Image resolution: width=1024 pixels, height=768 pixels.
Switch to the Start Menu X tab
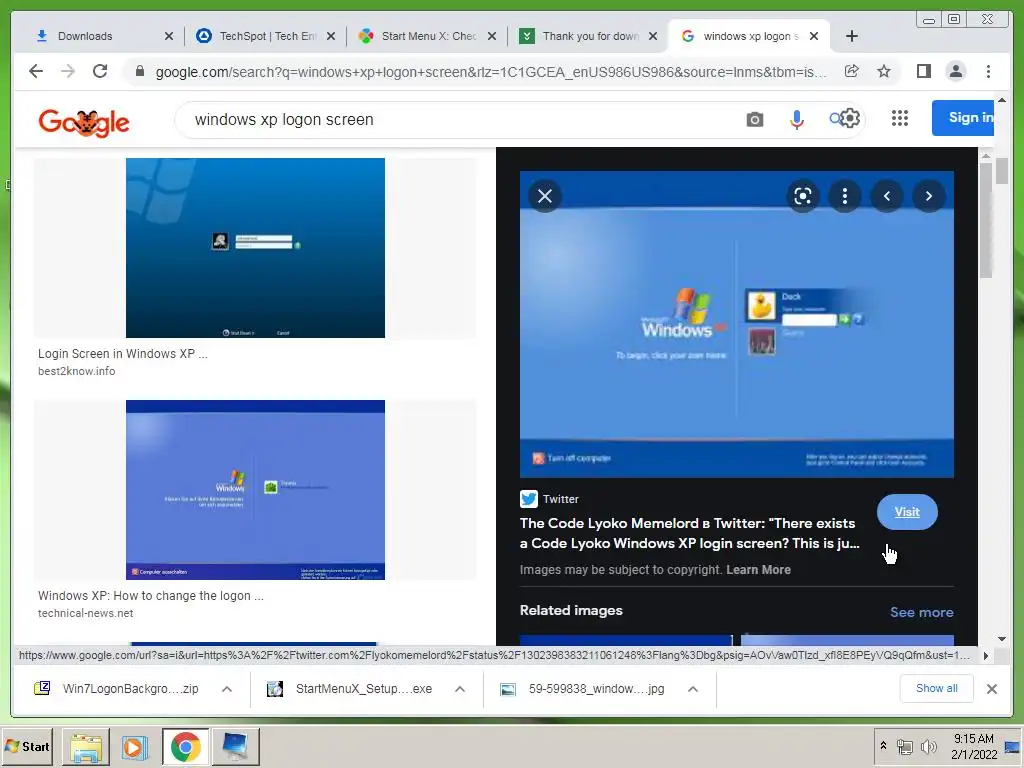point(429,36)
